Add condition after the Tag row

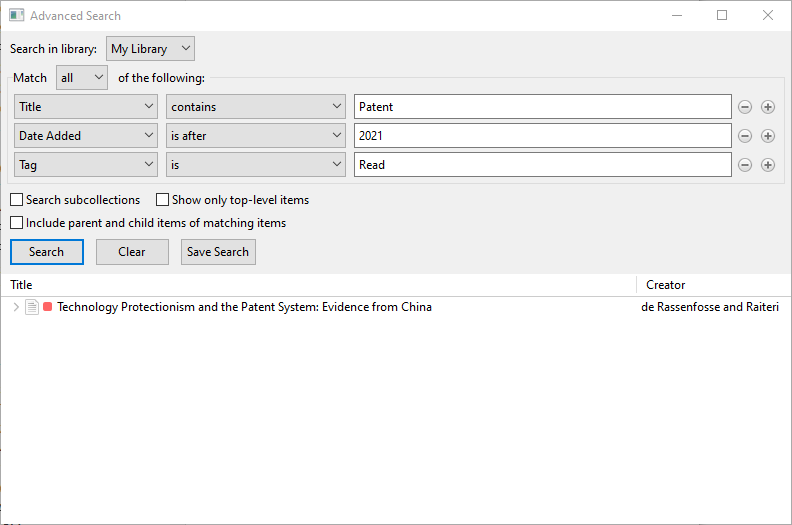click(768, 165)
